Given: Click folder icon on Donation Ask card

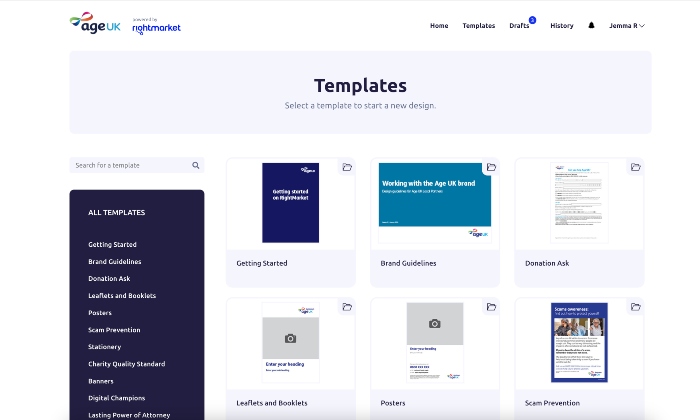Looking at the screenshot, I should [x=635, y=167].
